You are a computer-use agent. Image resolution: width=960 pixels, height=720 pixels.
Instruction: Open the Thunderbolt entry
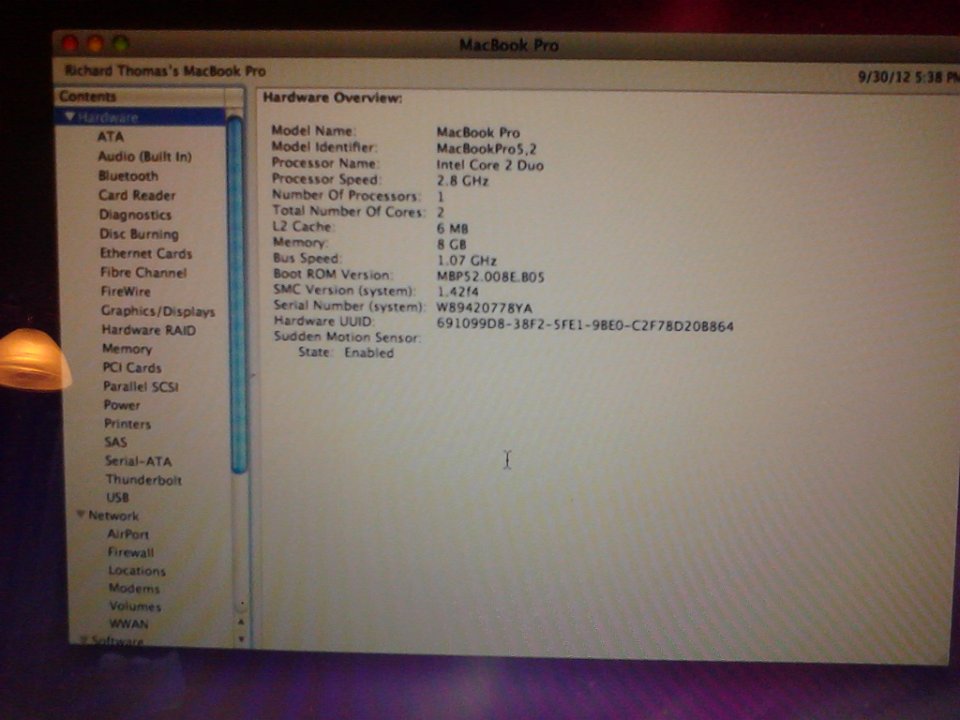coord(144,479)
